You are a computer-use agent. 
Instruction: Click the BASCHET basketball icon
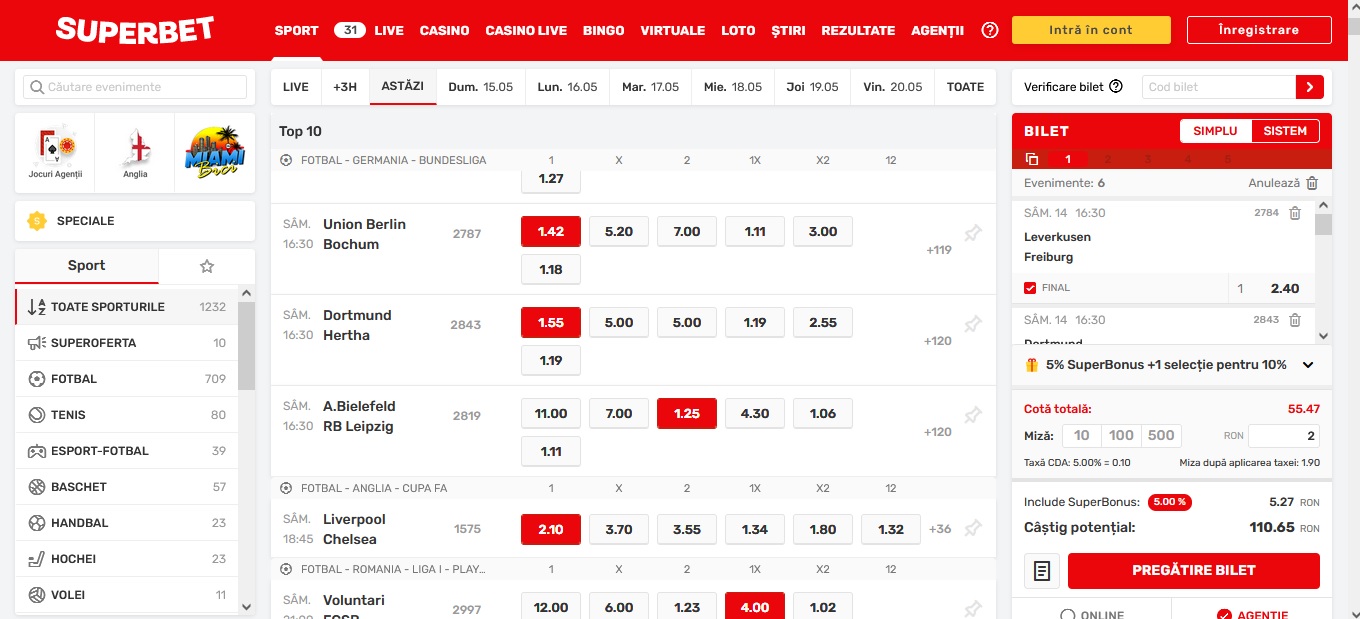(x=37, y=487)
